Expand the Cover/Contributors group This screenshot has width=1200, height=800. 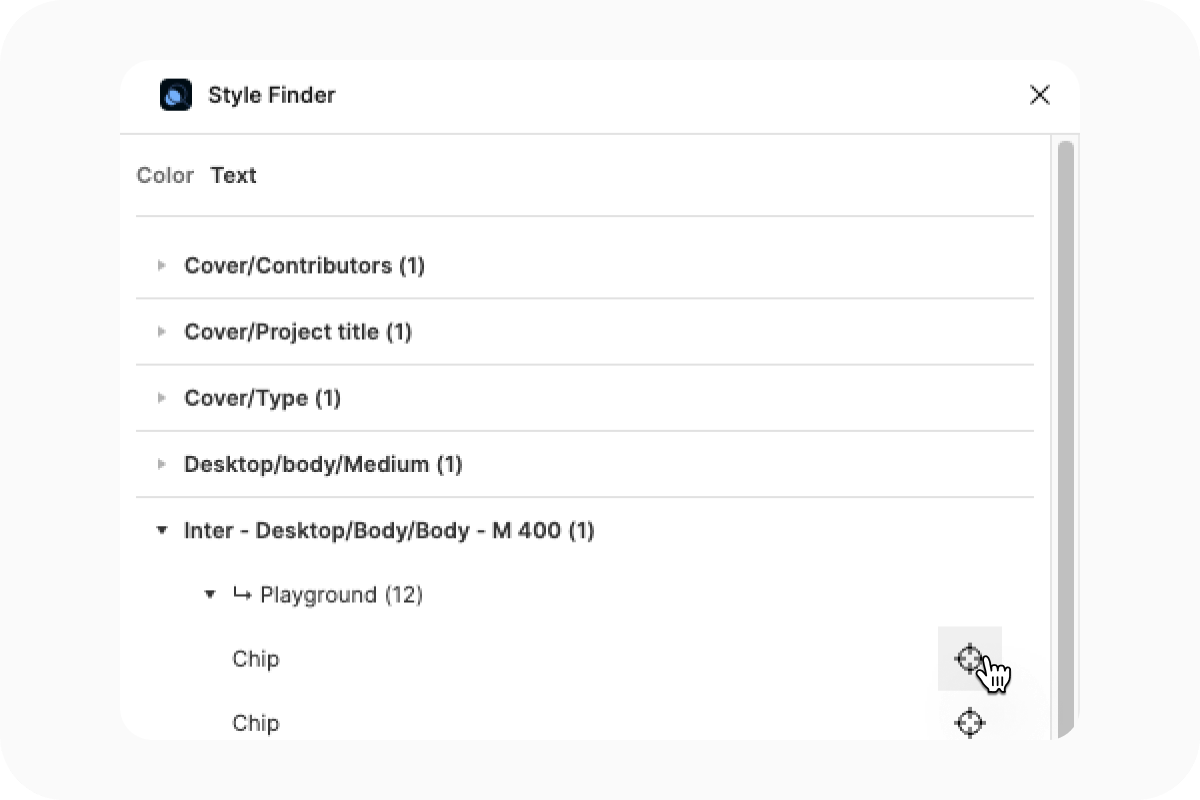pyautogui.click(x=162, y=265)
